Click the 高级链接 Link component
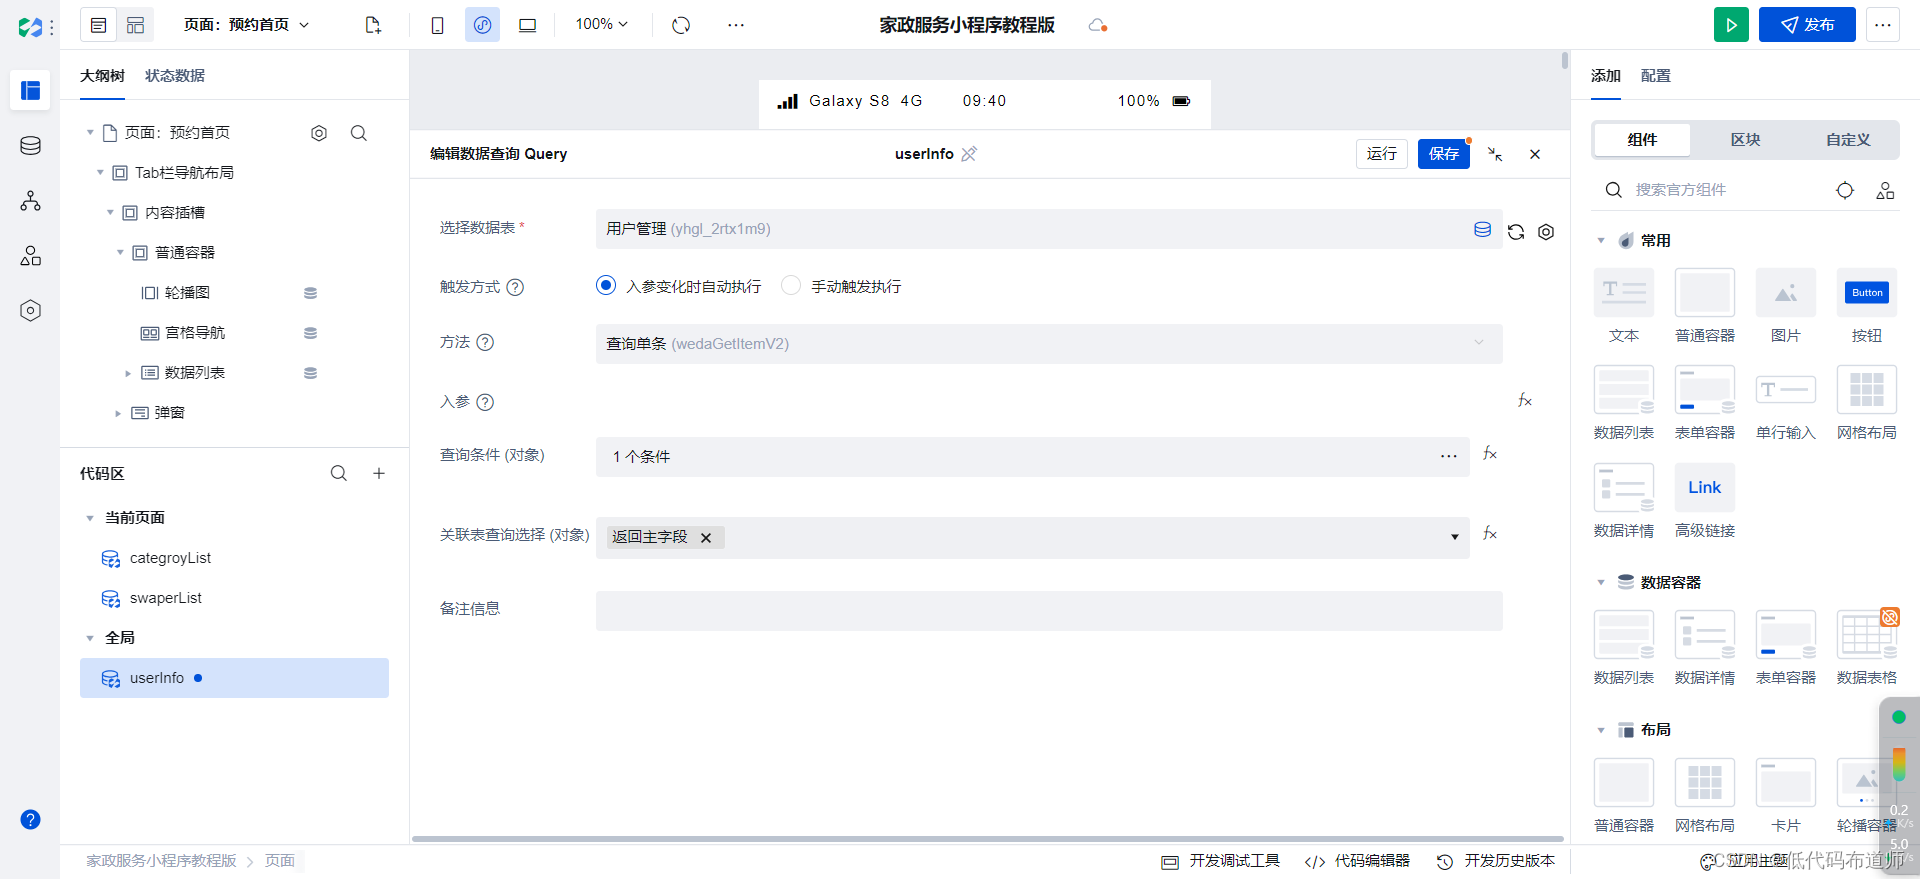Viewport: 1920px width, 879px height. pos(1705,502)
